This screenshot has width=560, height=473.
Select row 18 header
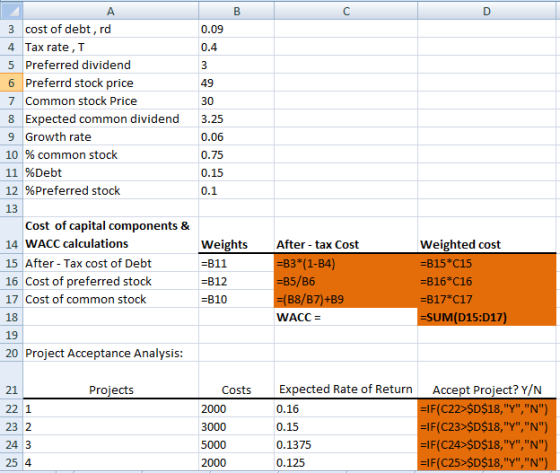point(11,317)
